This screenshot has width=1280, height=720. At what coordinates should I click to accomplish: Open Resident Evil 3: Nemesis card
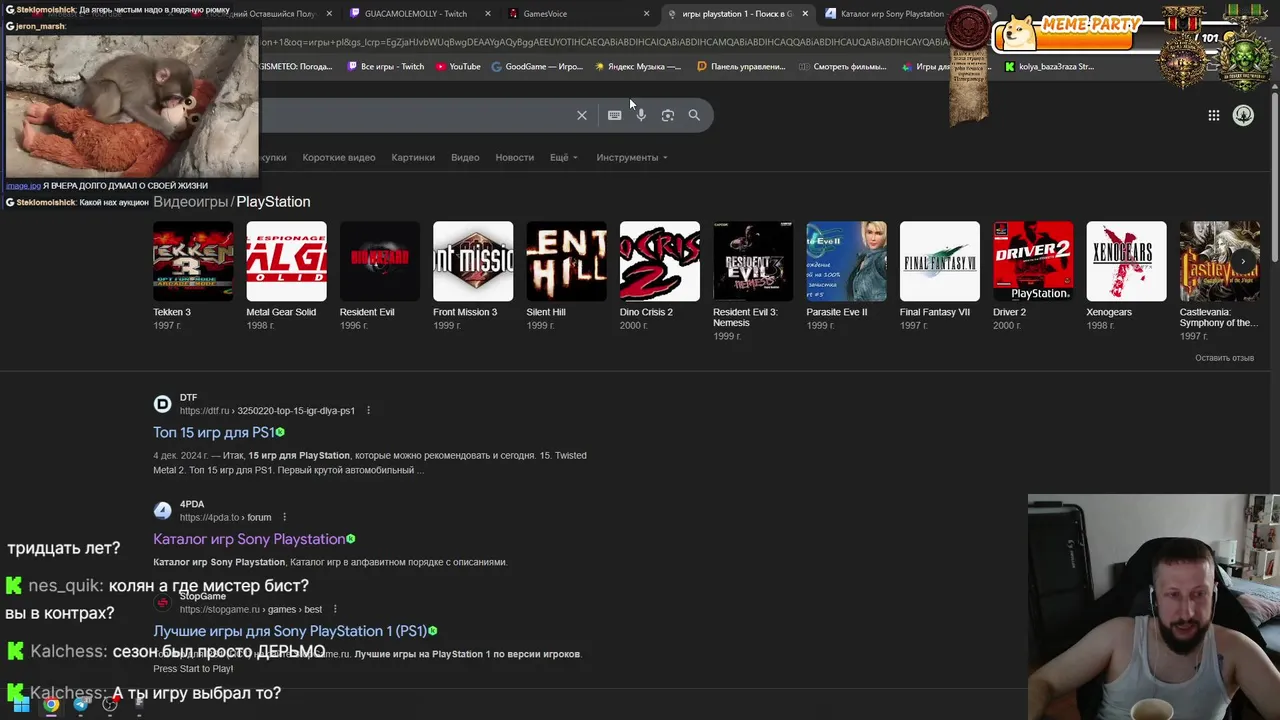(x=753, y=281)
